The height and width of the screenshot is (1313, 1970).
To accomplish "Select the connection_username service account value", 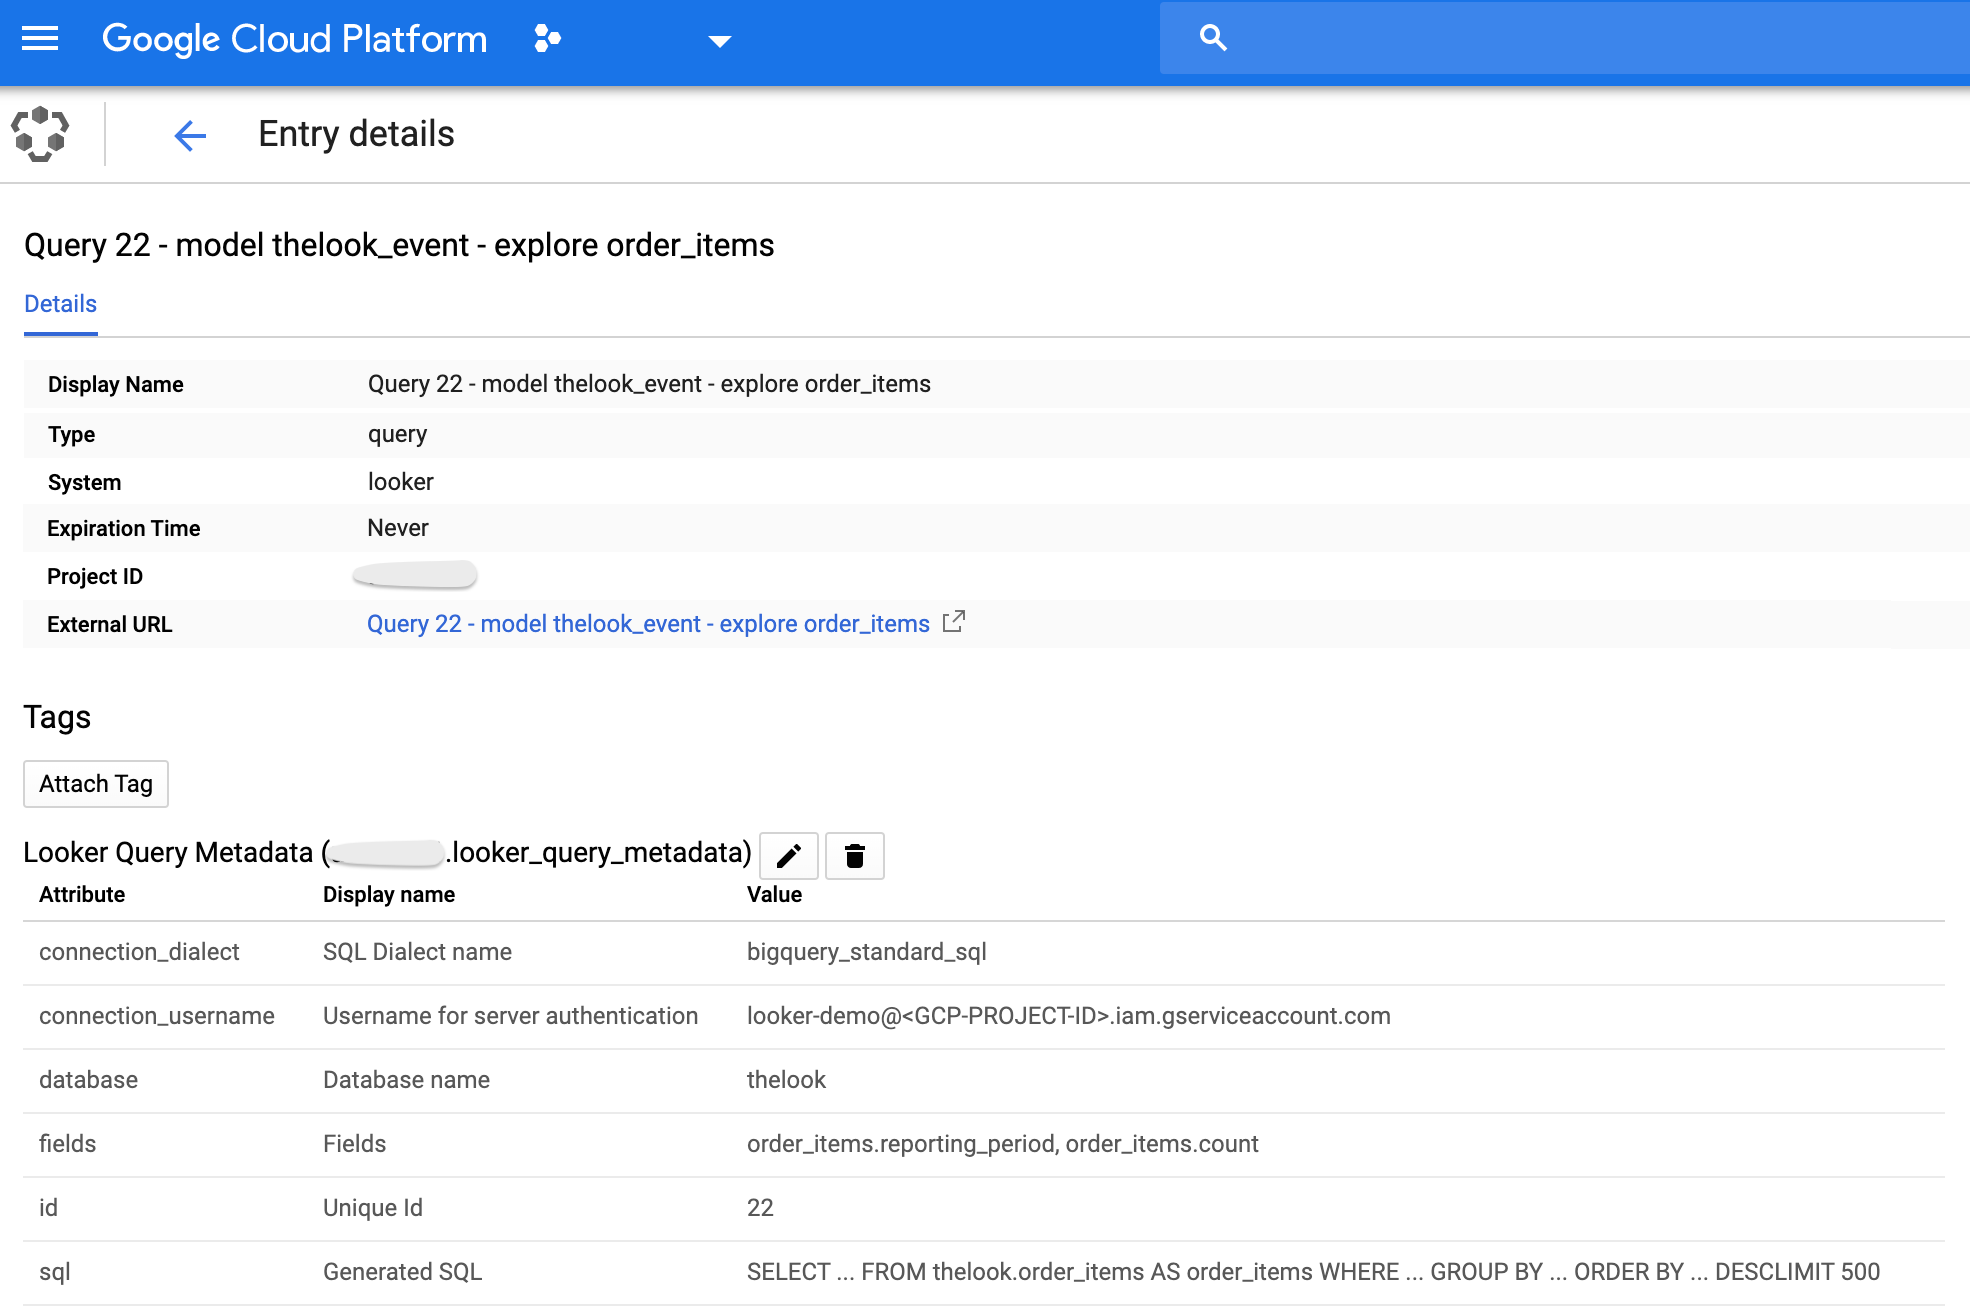I will (x=1069, y=1016).
